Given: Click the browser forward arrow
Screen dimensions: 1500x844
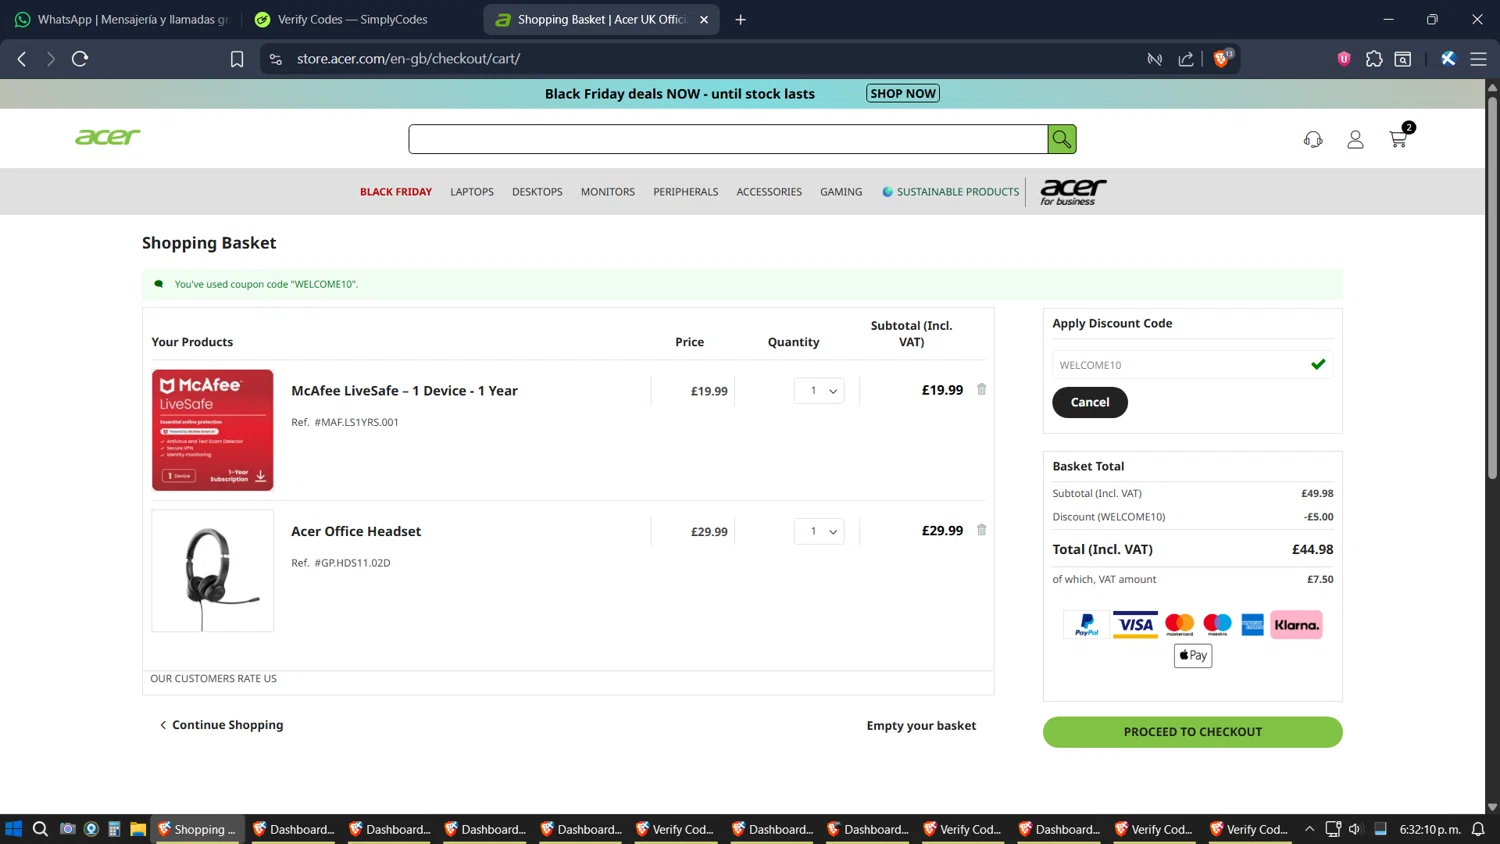Looking at the screenshot, I should [x=50, y=59].
